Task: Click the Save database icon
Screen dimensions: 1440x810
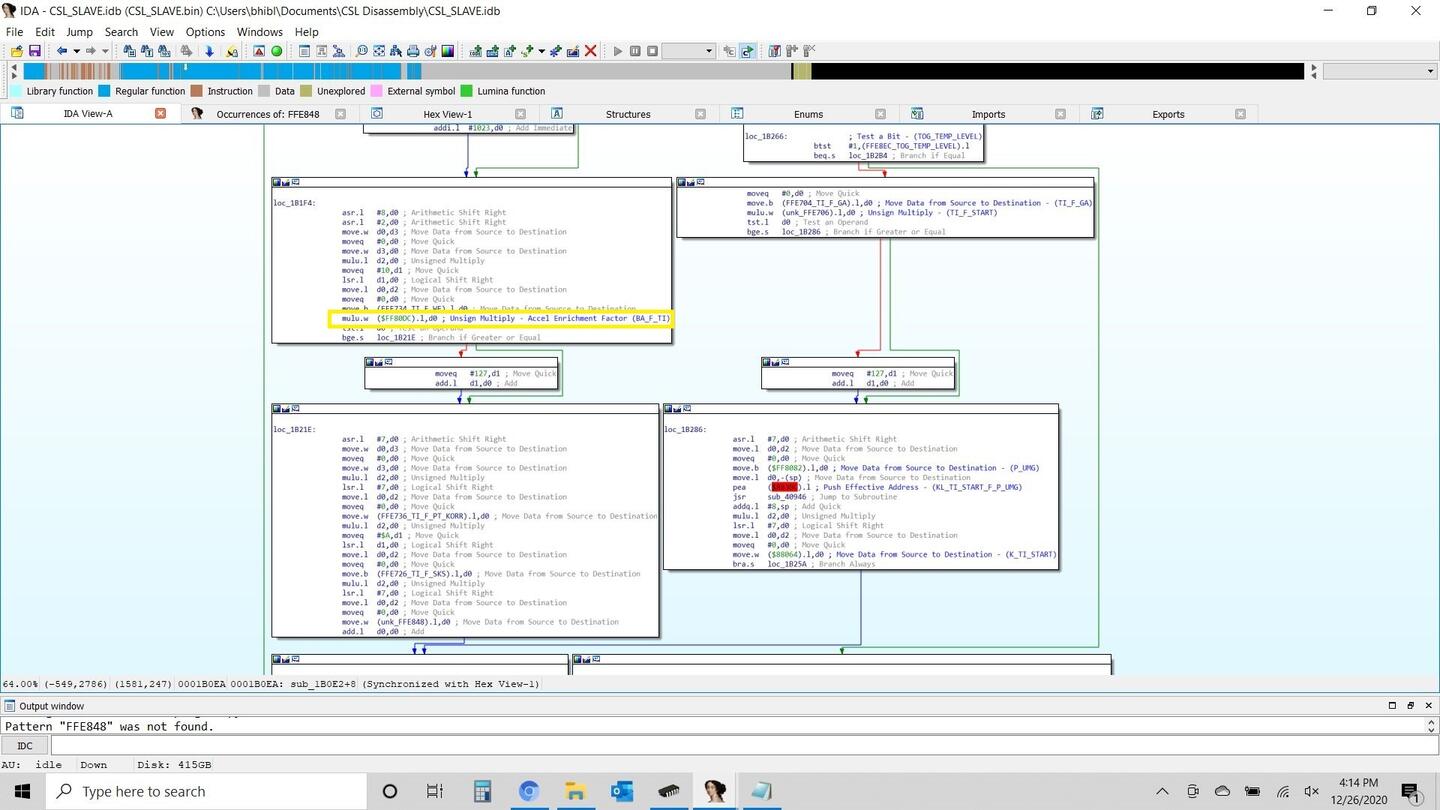Action: click(35, 51)
